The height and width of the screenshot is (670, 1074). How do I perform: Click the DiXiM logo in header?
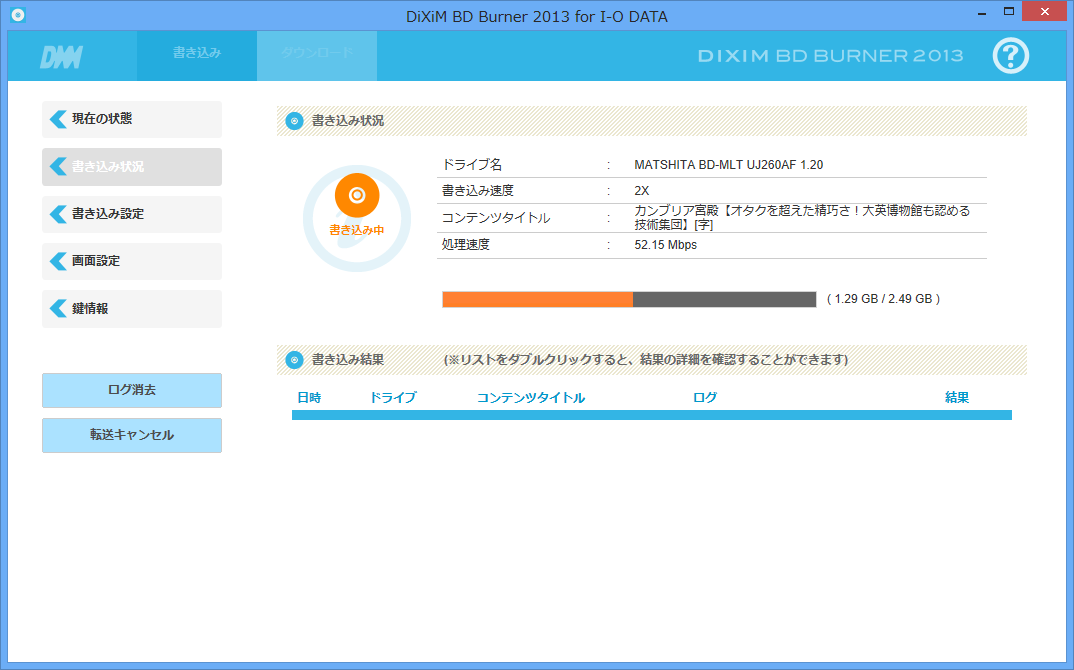point(61,57)
